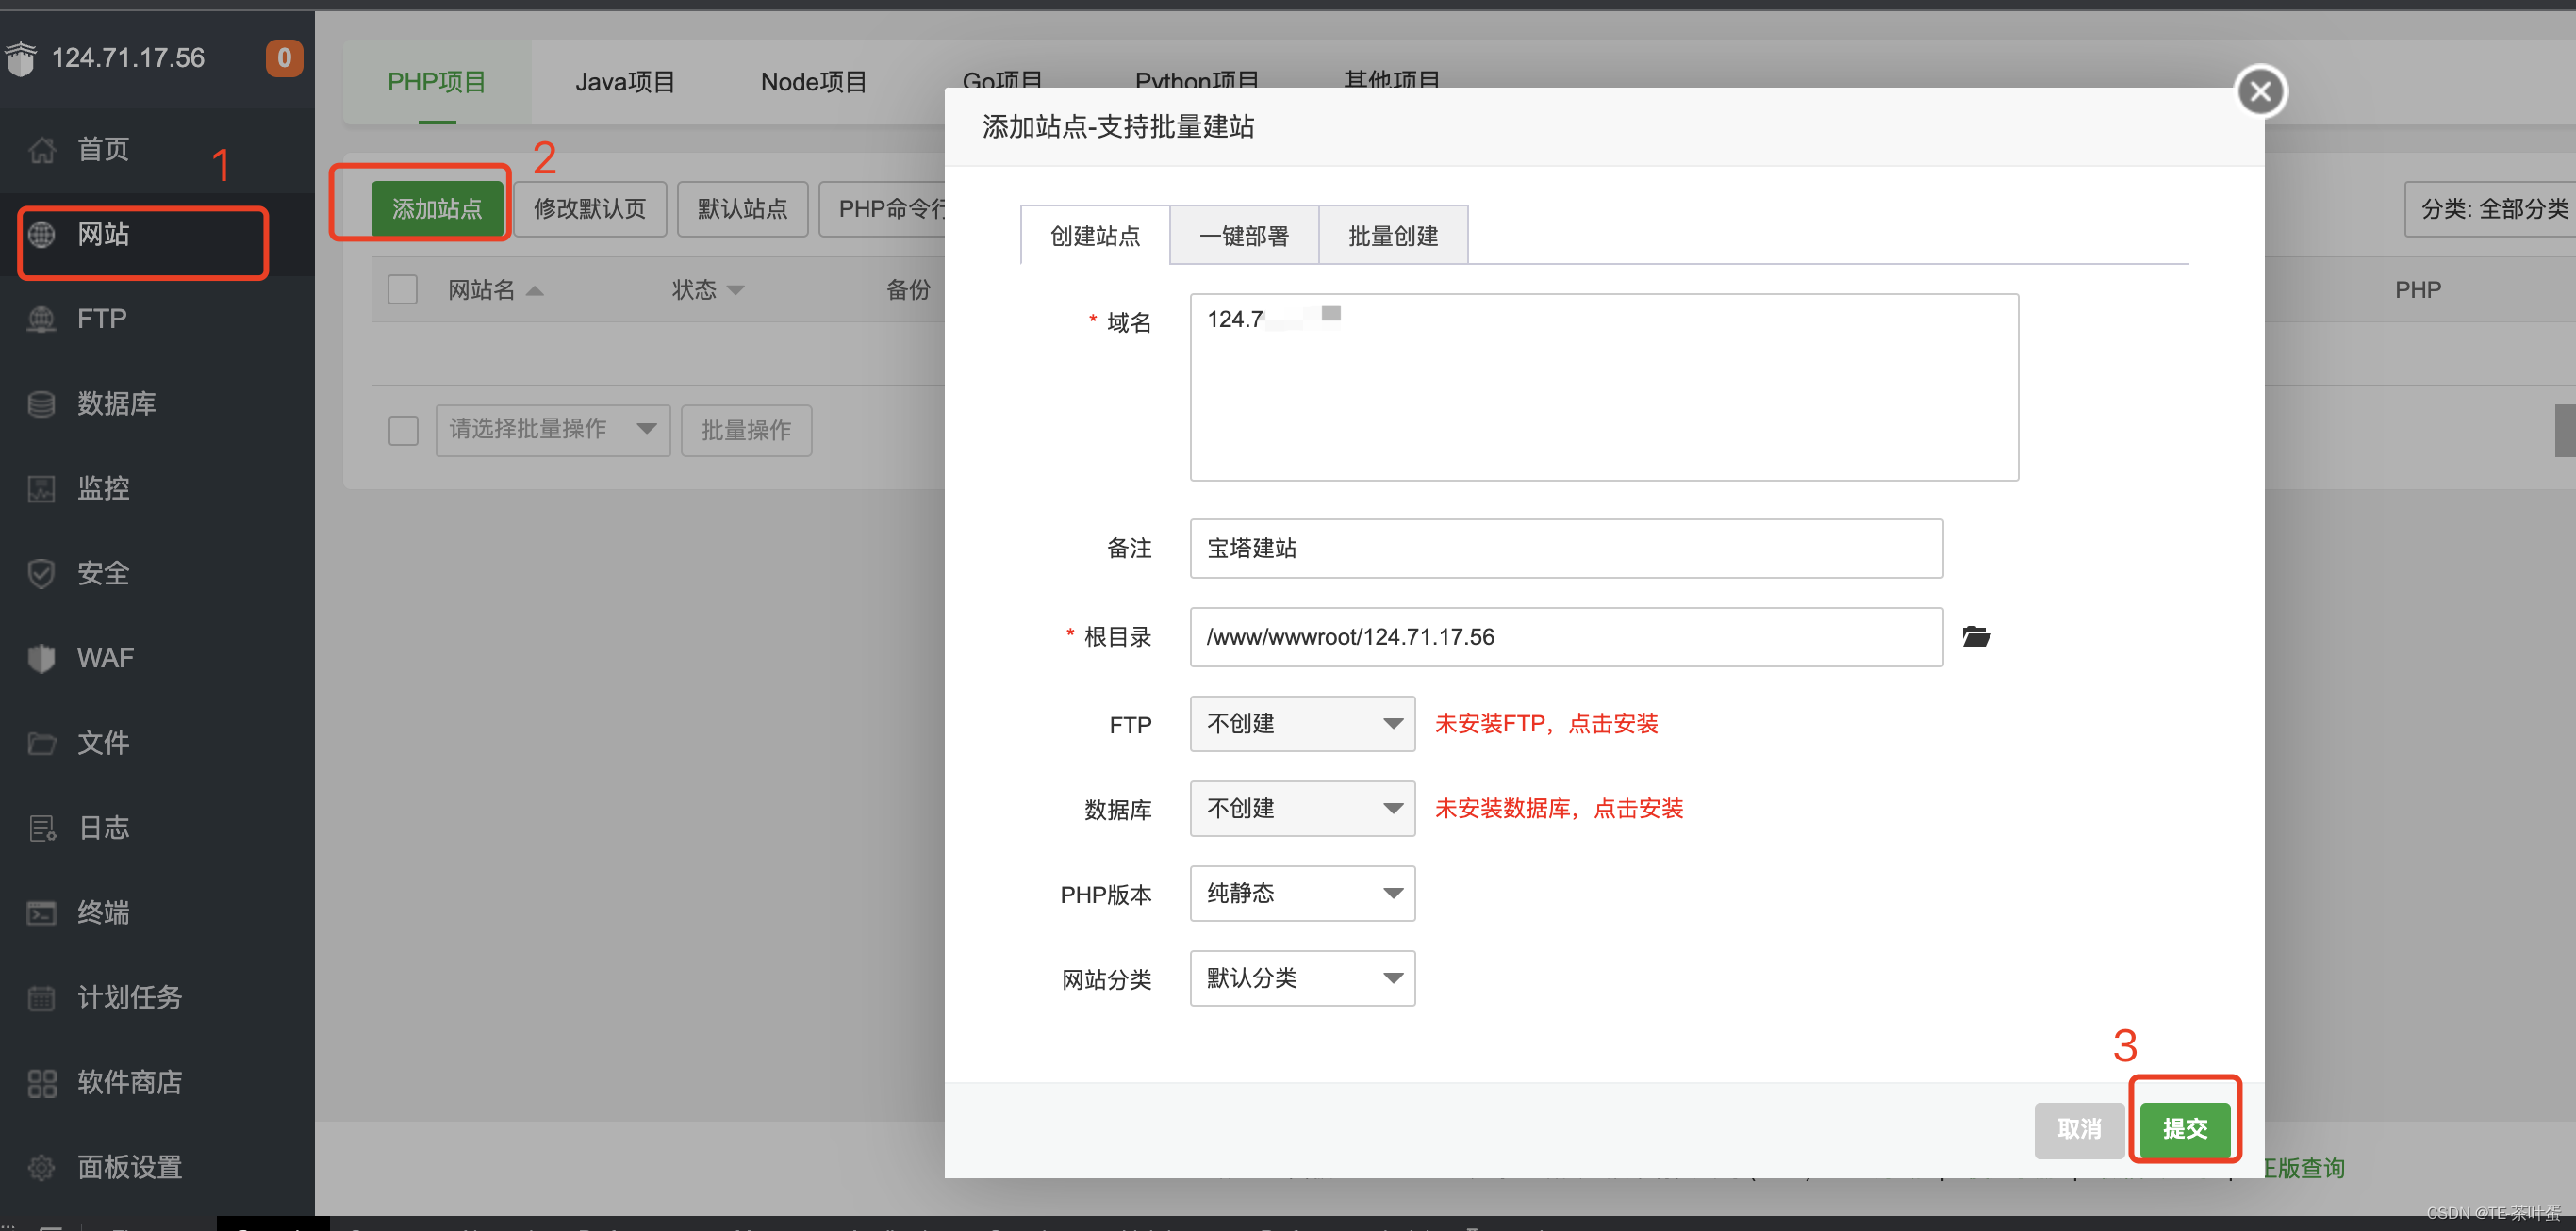Screen dimensions: 2576x1231
Task: Click the gear icon beside 面板设置
Action: tap(42, 1167)
